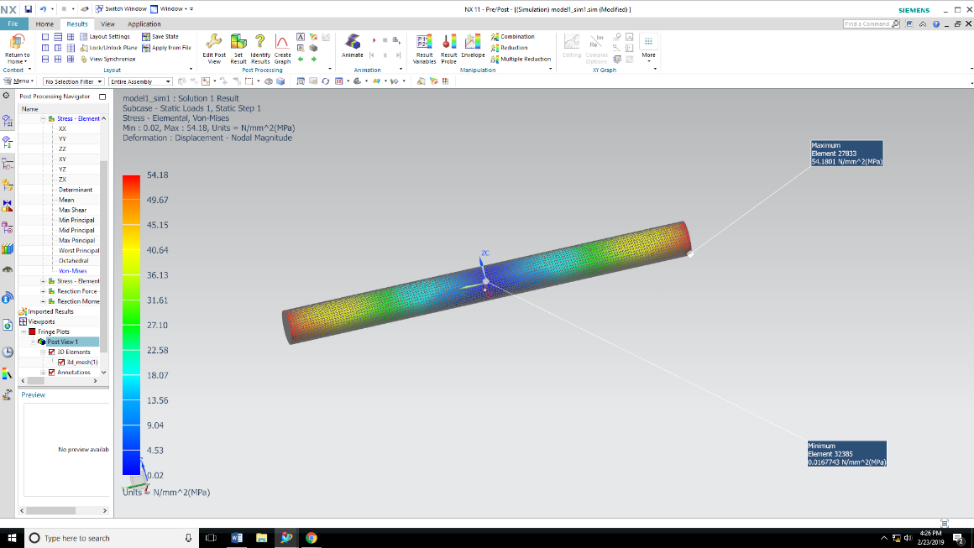Image resolution: width=974 pixels, height=548 pixels.
Task: Open the Entire Assembly dropdown
Action: coord(140,81)
